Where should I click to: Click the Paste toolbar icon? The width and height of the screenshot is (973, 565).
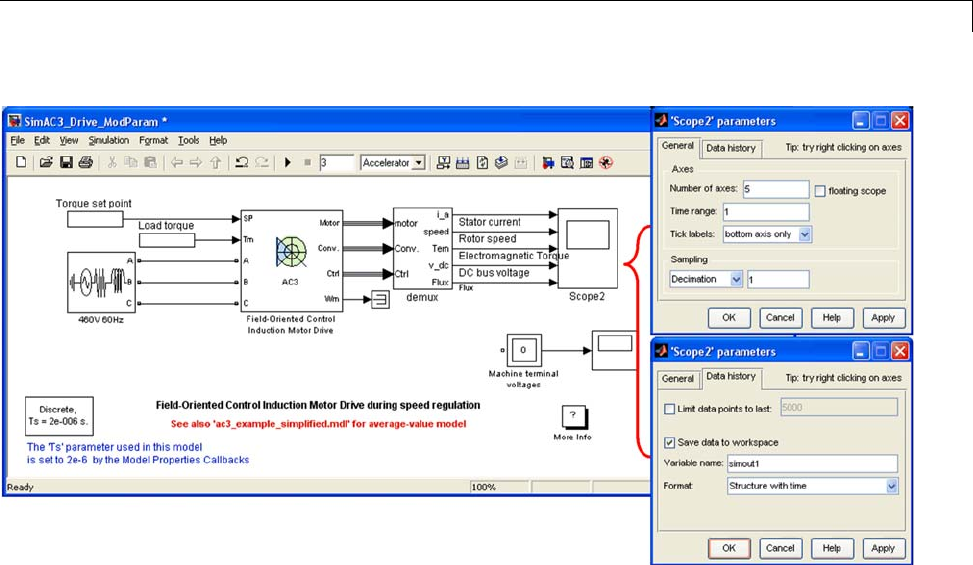(x=150, y=162)
